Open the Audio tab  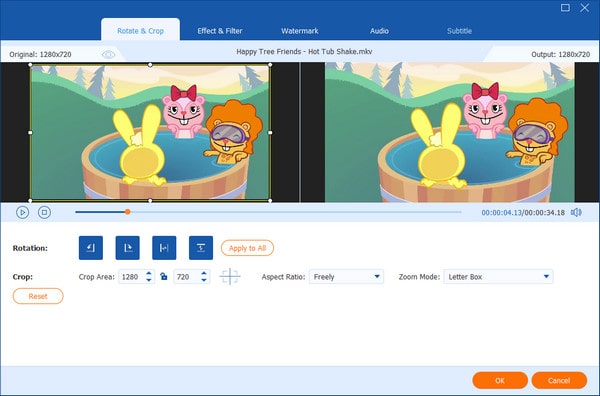379,31
